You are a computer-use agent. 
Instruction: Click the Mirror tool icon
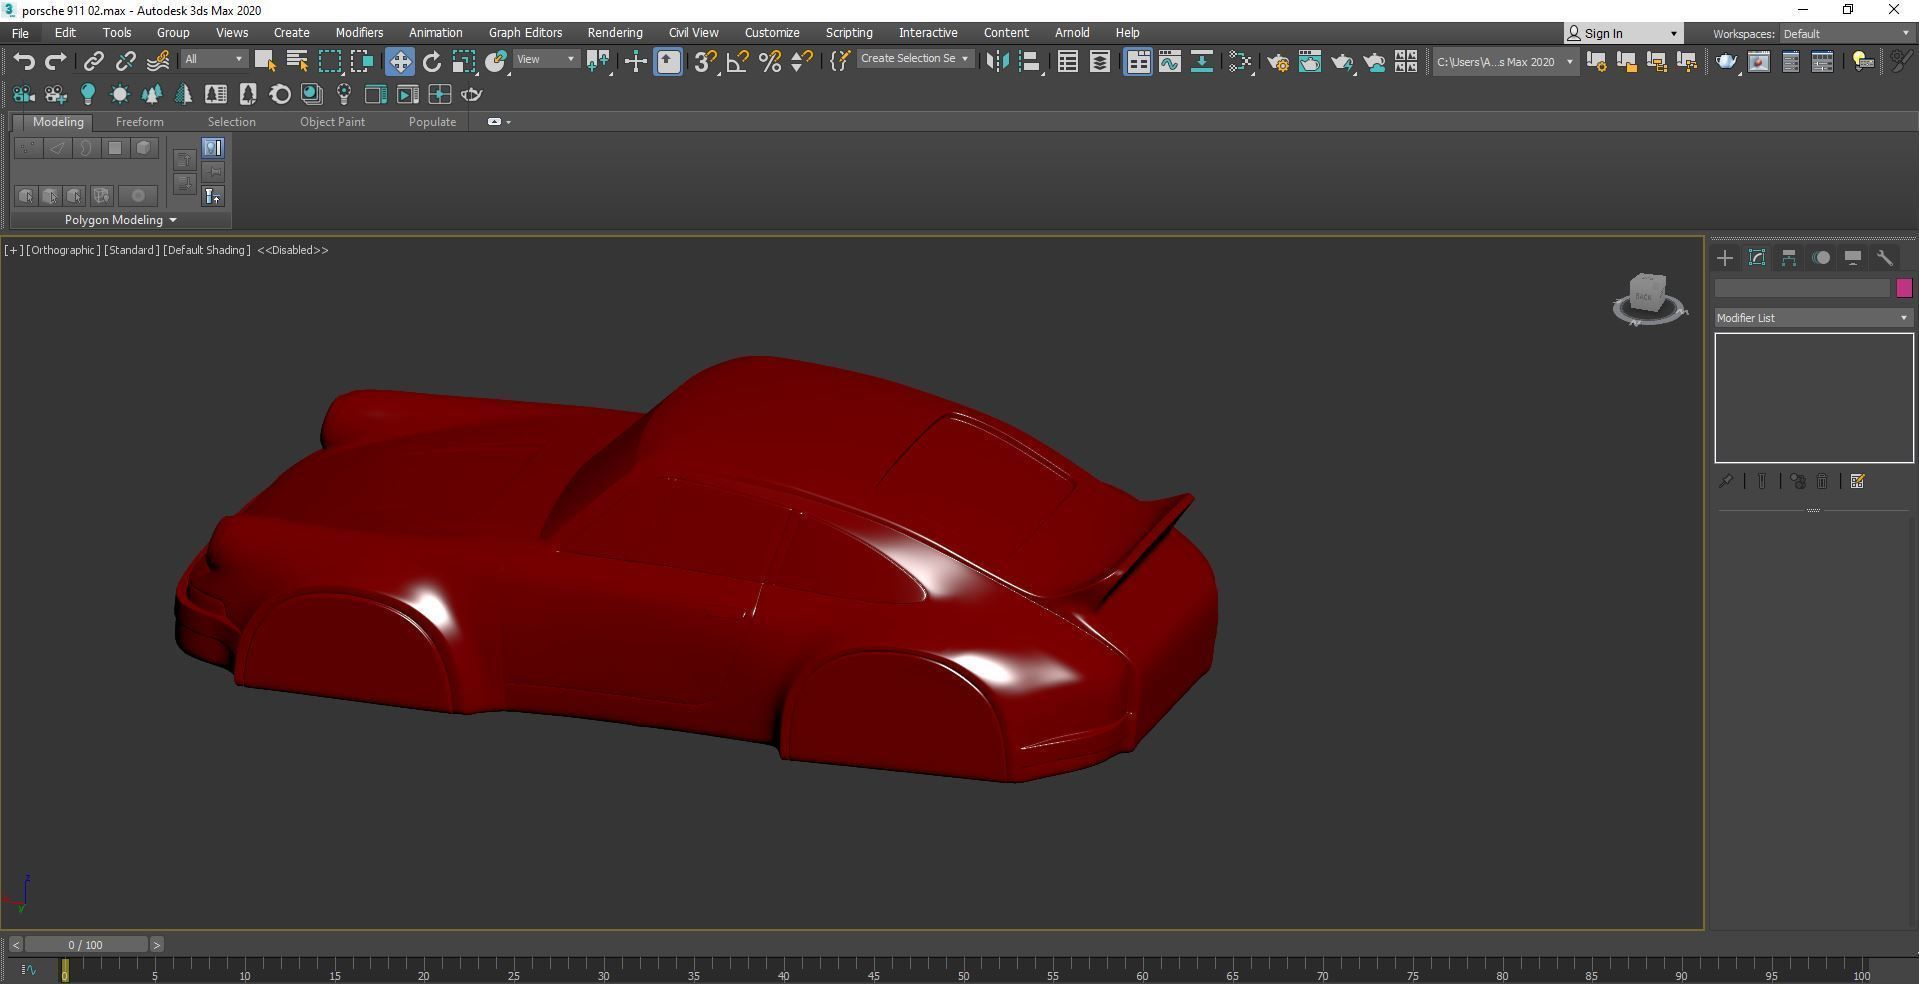click(997, 62)
